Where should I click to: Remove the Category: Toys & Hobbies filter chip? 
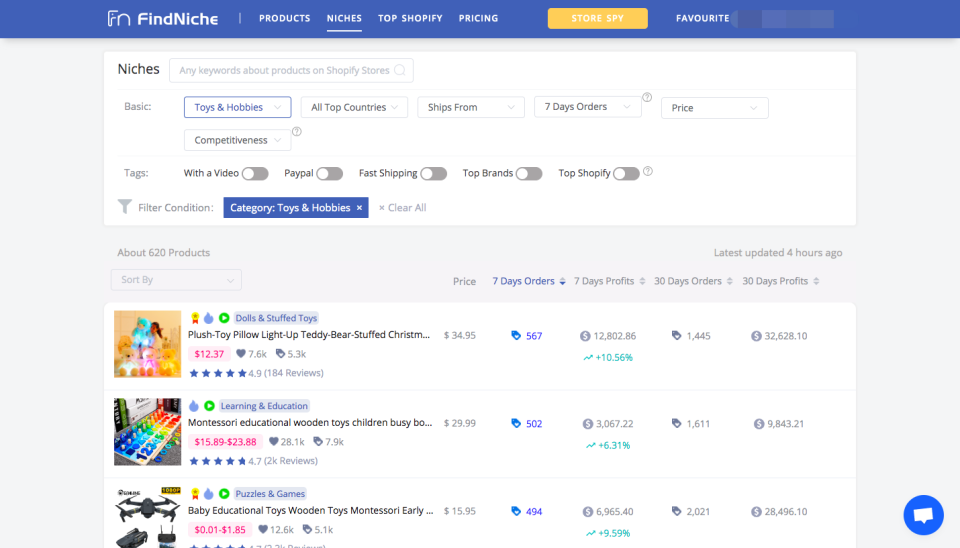(x=359, y=208)
